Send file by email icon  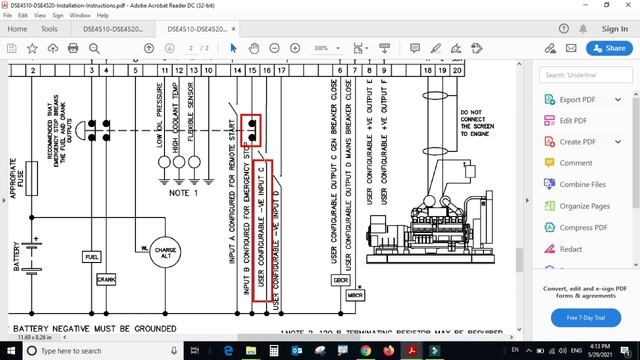coord(571,48)
